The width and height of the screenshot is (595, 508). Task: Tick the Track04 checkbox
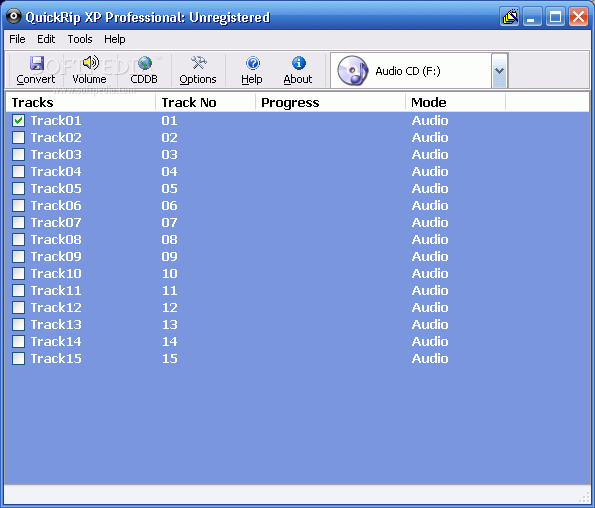pyautogui.click(x=18, y=171)
